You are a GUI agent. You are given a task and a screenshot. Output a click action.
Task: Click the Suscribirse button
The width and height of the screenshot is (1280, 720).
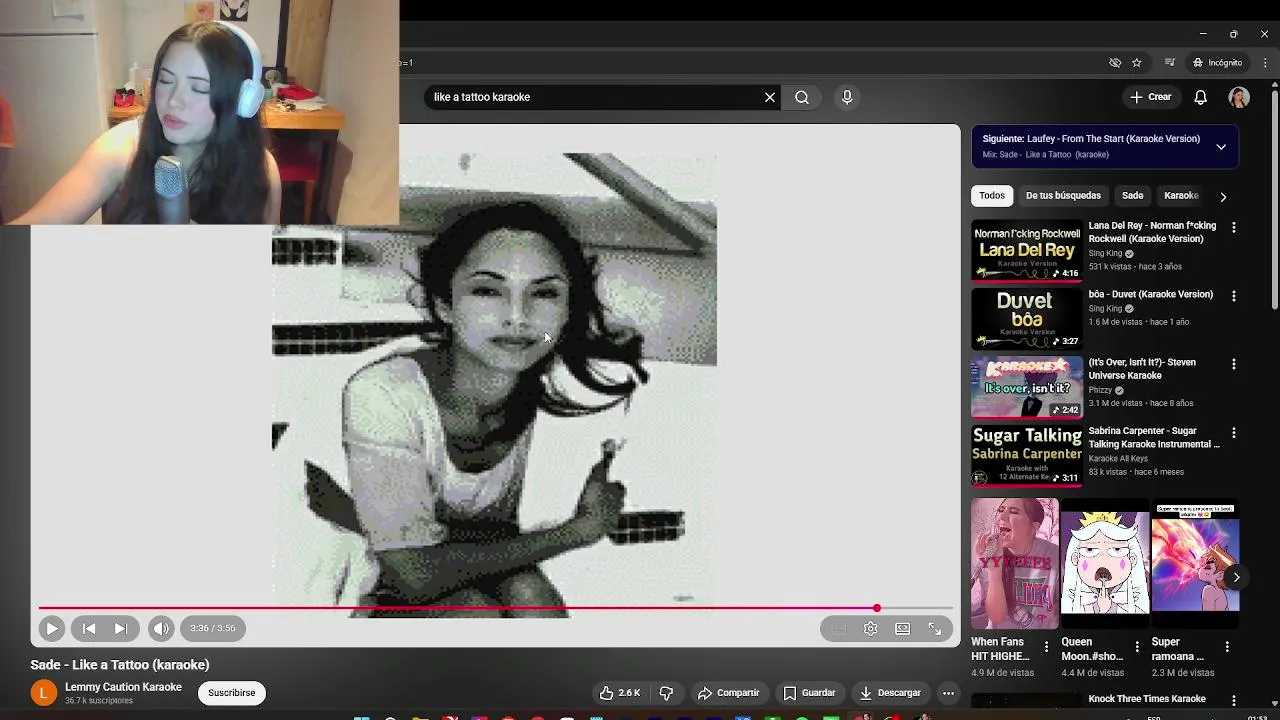(232, 693)
